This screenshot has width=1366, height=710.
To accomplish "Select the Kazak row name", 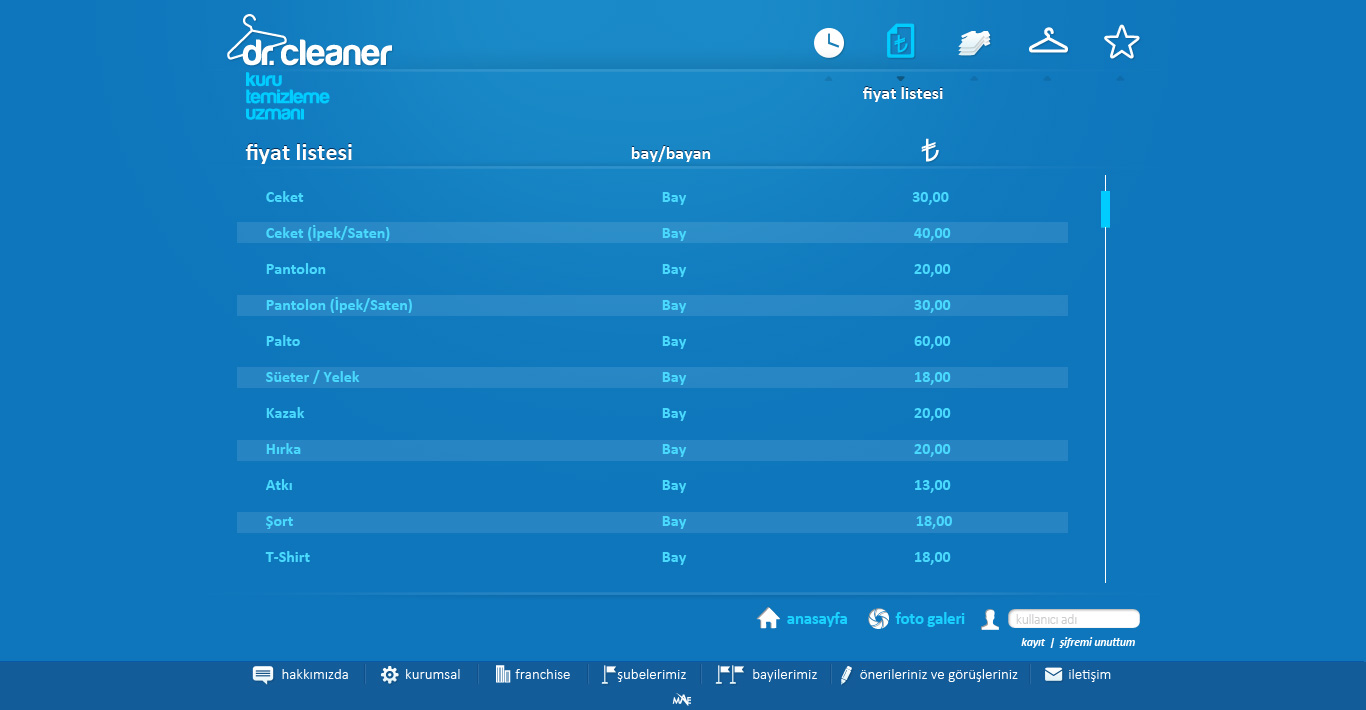I will [x=285, y=413].
